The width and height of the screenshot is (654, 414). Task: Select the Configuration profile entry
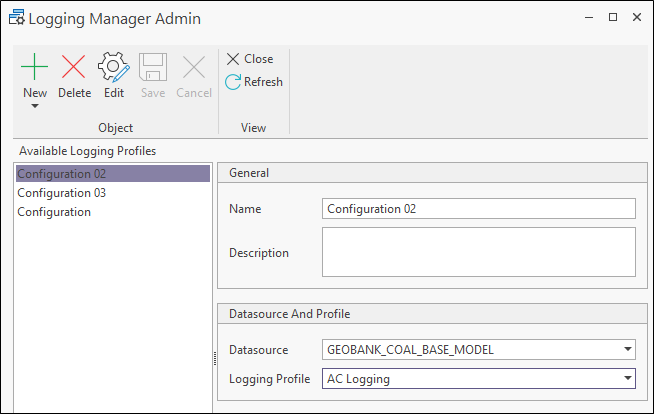tap(54, 212)
